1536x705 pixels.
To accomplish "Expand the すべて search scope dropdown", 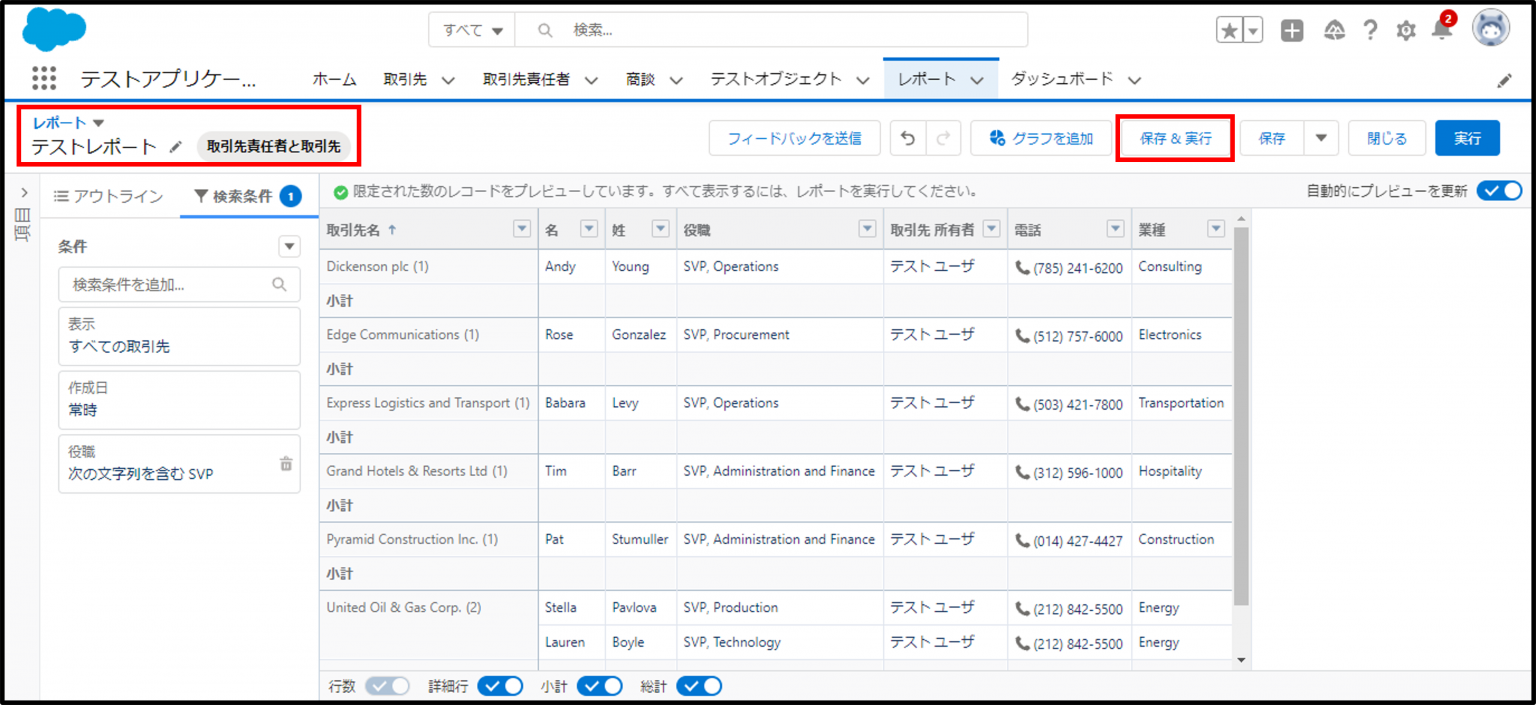I will (x=472, y=30).
